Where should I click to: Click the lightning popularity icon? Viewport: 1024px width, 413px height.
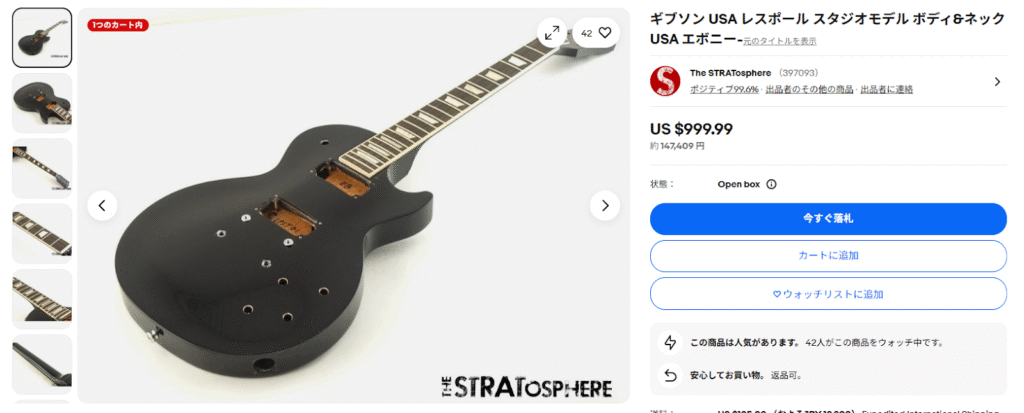669,342
